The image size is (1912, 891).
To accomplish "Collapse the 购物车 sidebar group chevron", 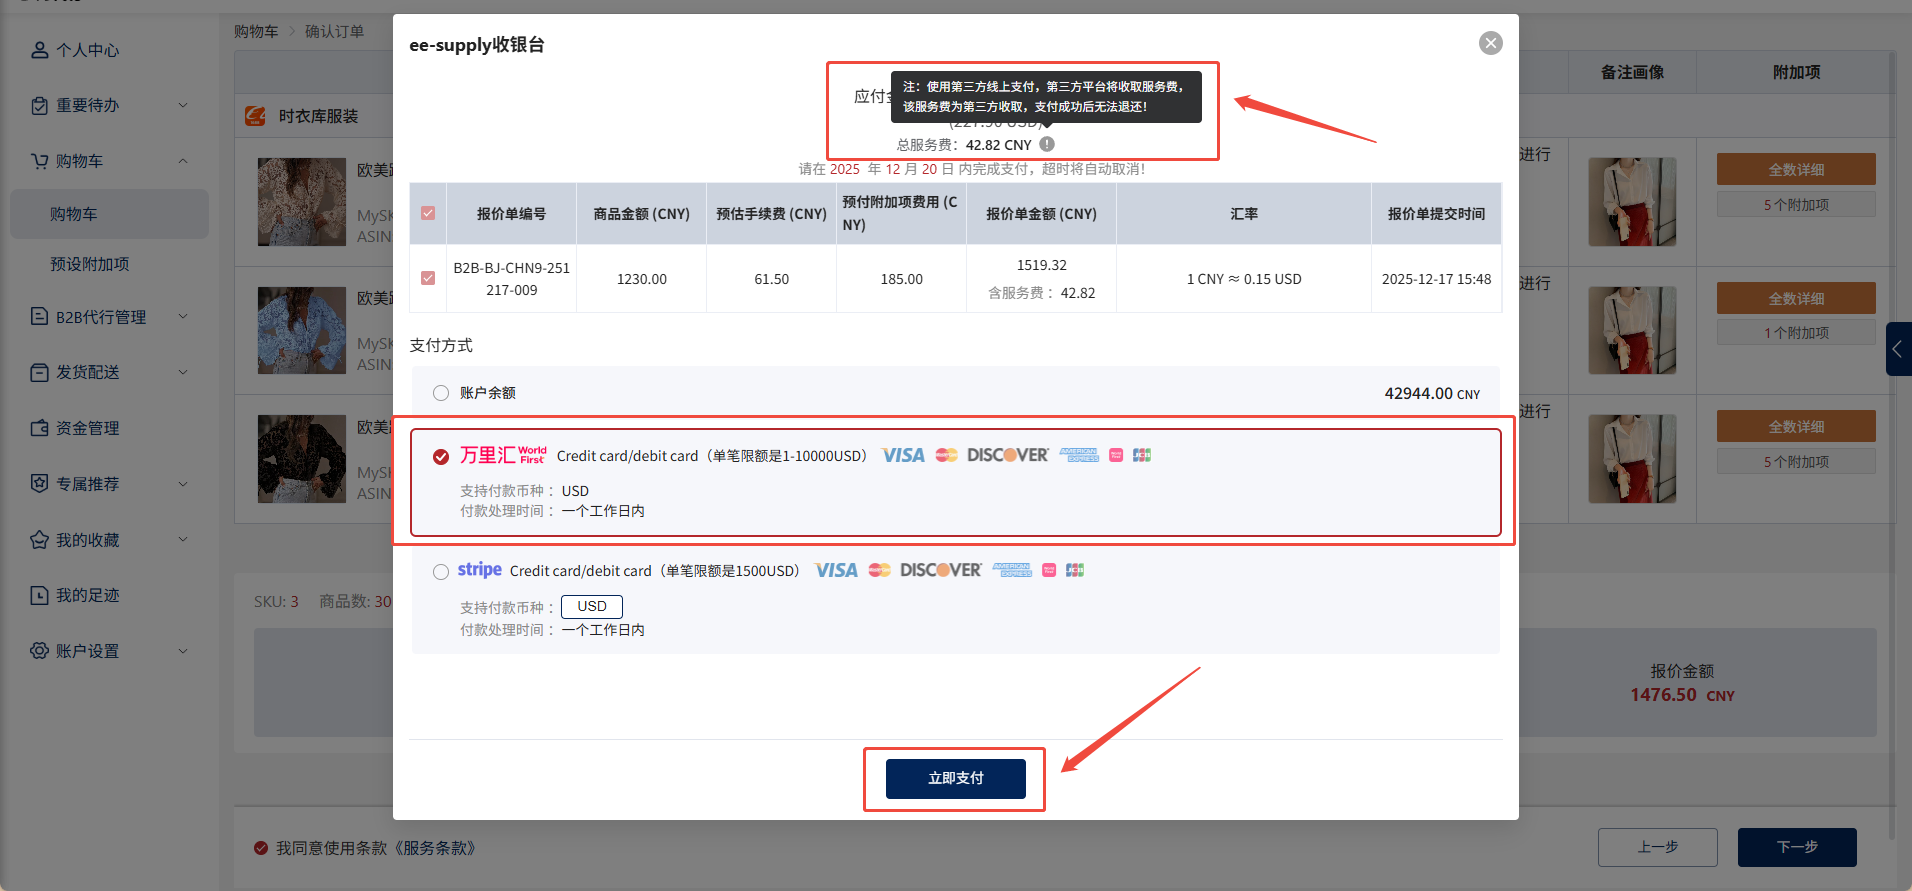I will point(183,161).
